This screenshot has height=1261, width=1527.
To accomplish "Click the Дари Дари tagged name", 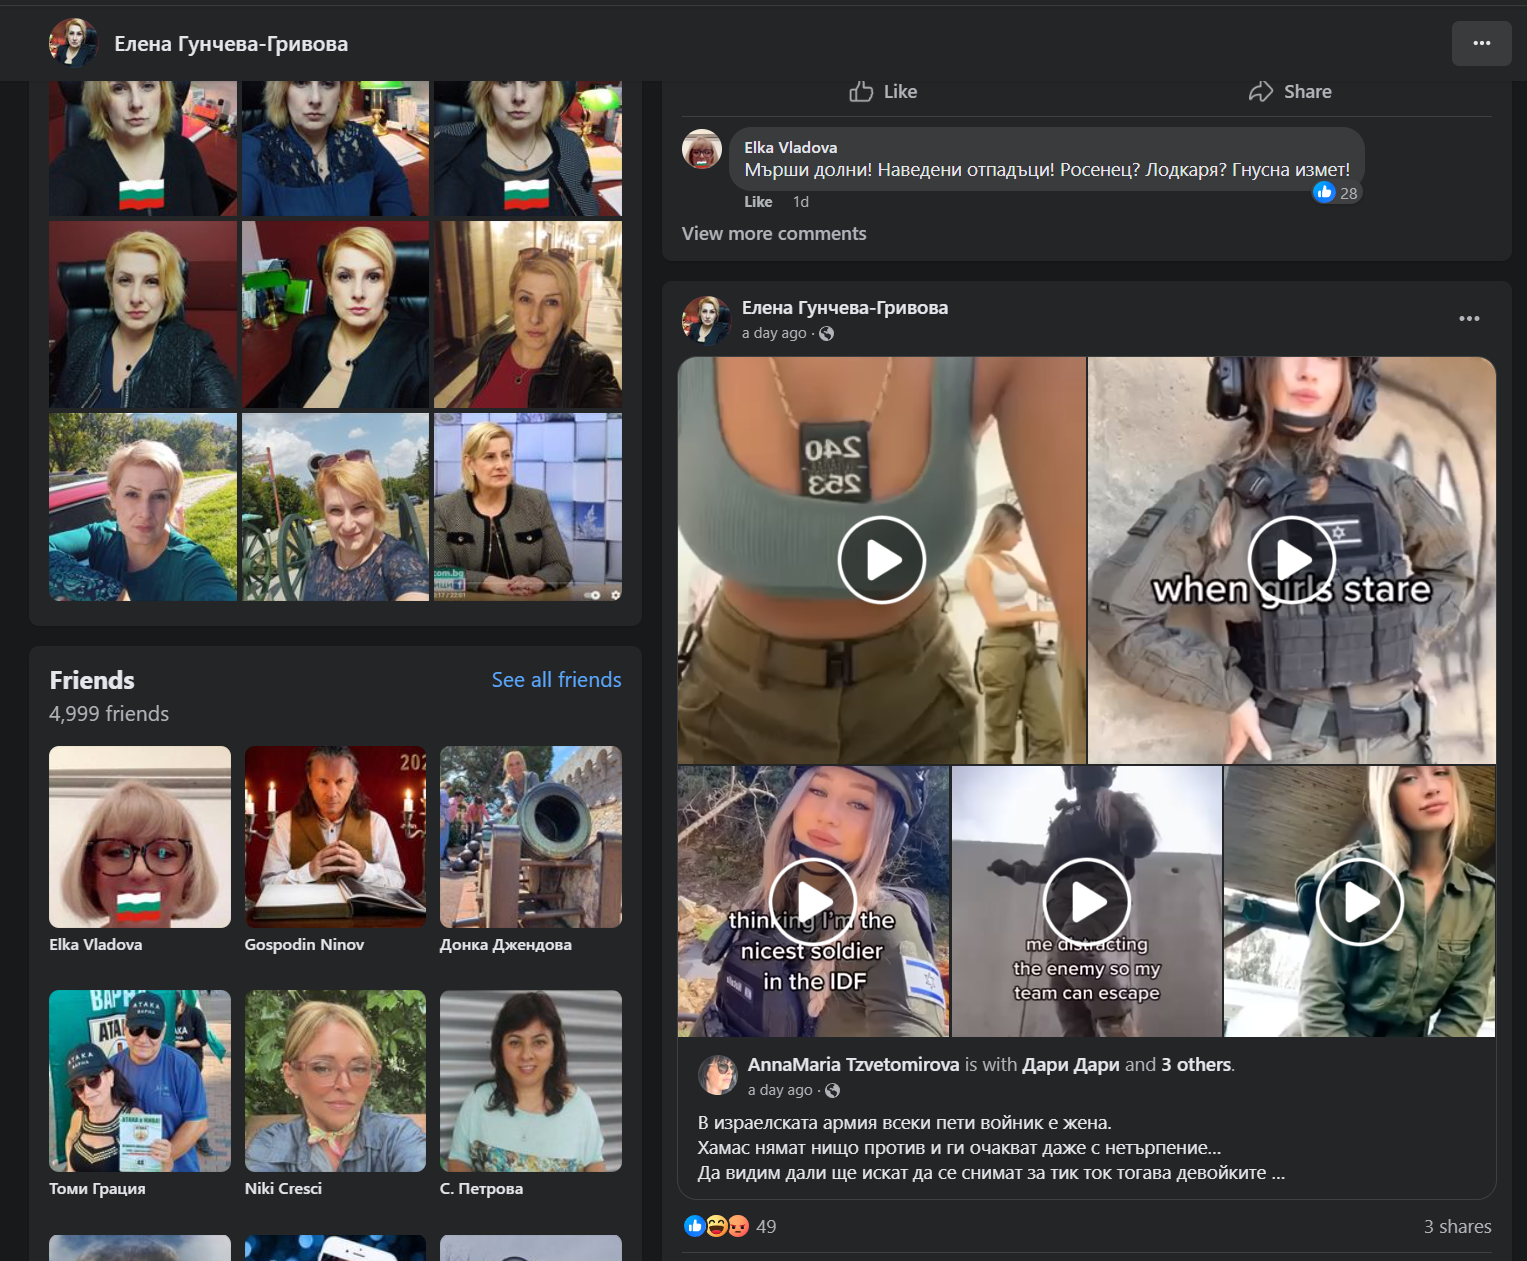I will click(x=1070, y=1065).
